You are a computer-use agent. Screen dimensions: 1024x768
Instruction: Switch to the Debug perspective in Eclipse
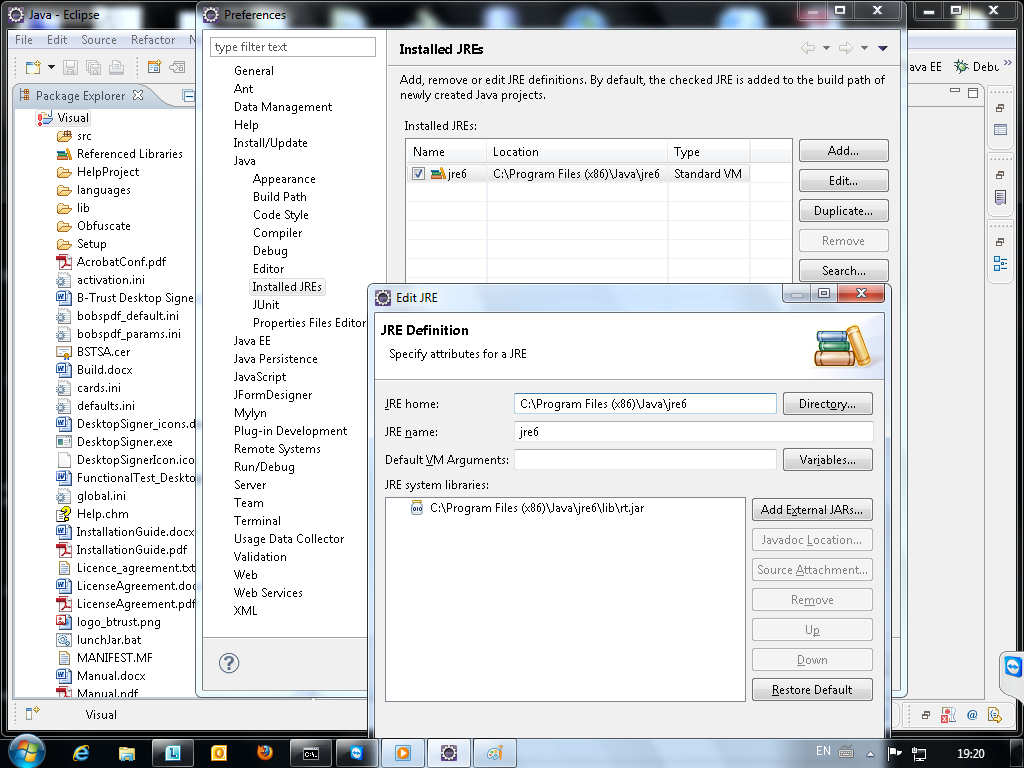tap(976, 67)
